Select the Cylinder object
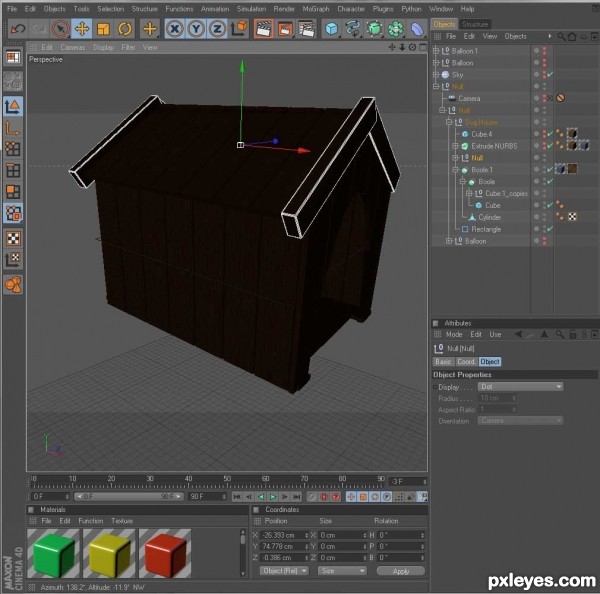Viewport: 600px width, 594px height. [x=489, y=217]
